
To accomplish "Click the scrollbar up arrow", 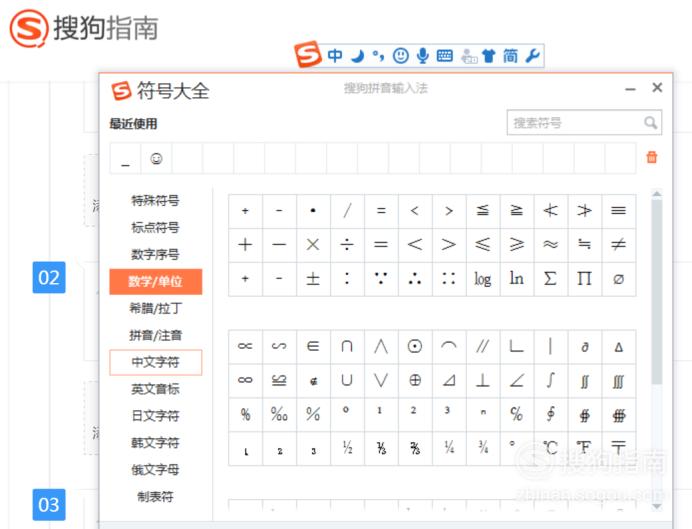I will pos(657,194).
